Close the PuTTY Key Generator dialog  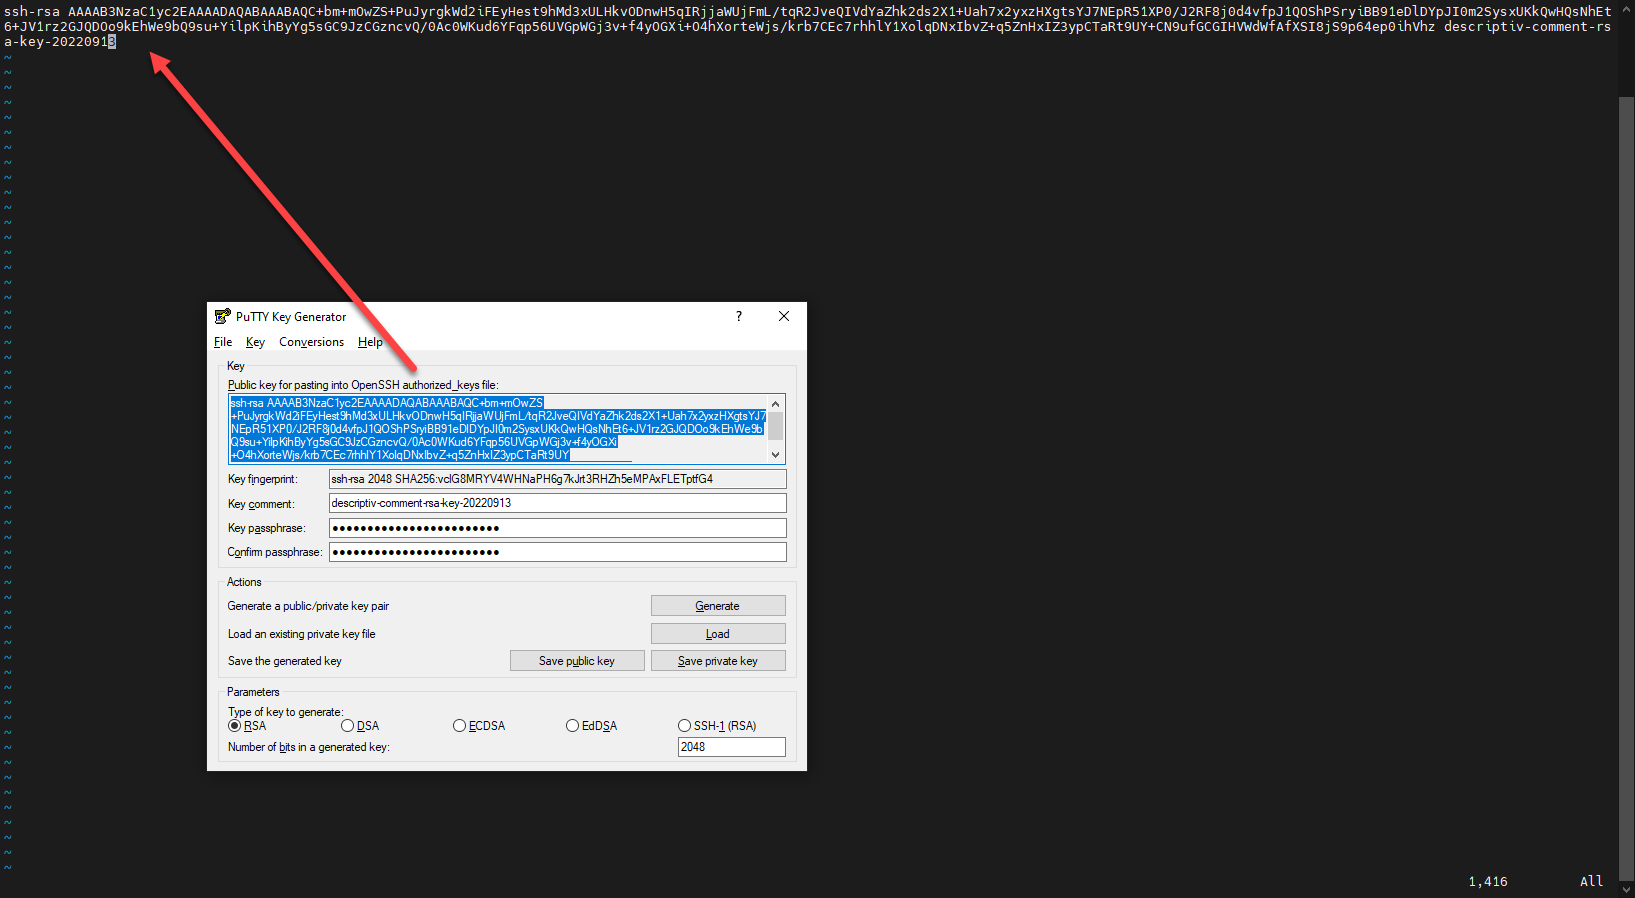pos(784,316)
